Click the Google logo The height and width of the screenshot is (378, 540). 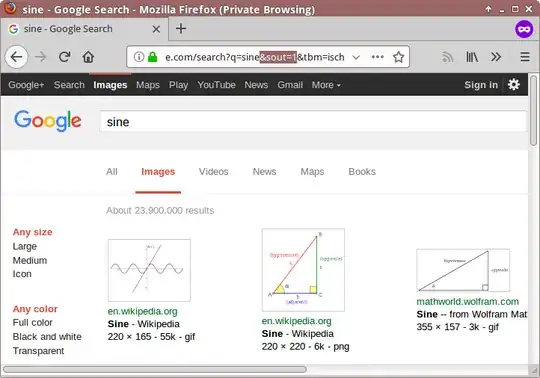[x=48, y=121]
